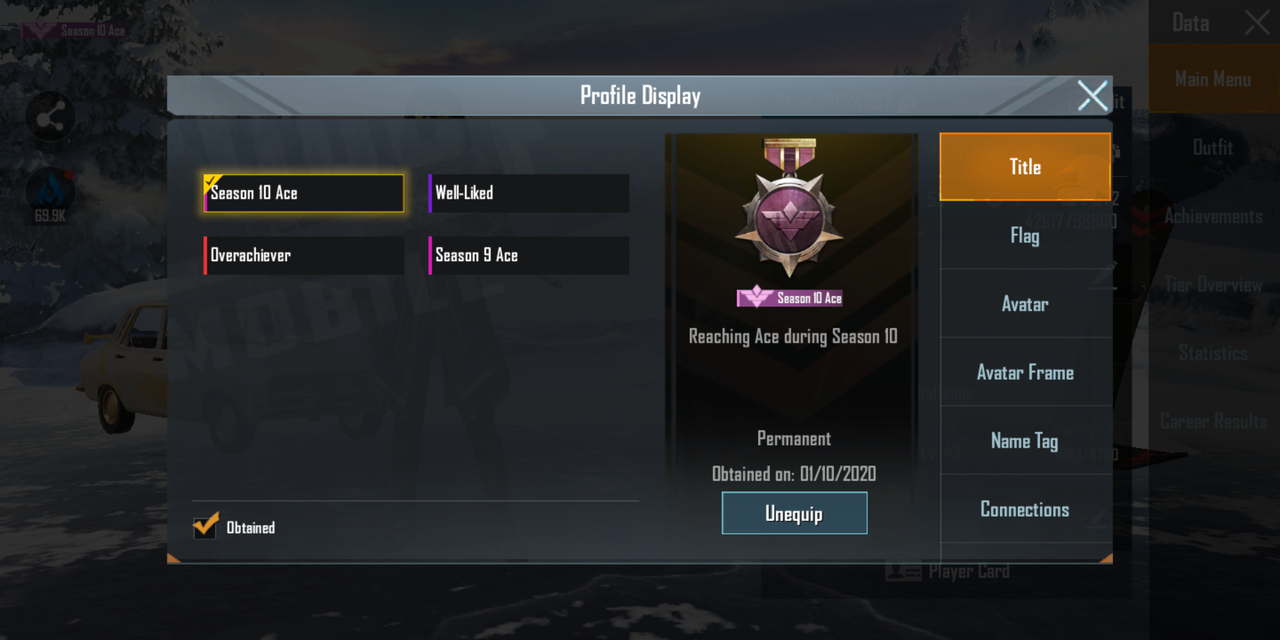1280x640 pixels.
Task: Close the Data panel using top-right X
Action: tap(1257, 23)
